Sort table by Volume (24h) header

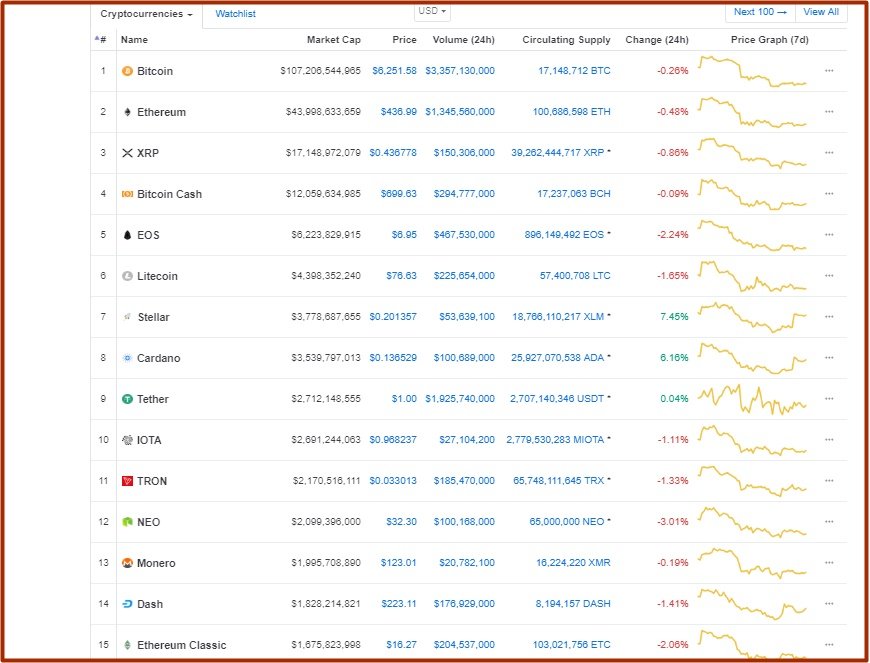464,40
